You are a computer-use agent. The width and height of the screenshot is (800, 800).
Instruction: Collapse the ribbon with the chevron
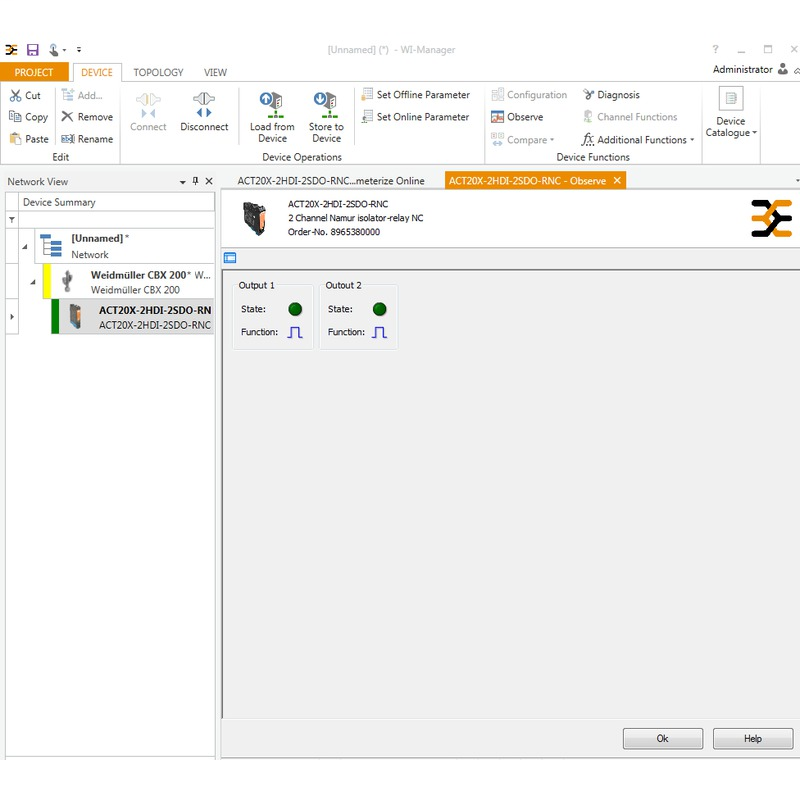pos(796,70)
